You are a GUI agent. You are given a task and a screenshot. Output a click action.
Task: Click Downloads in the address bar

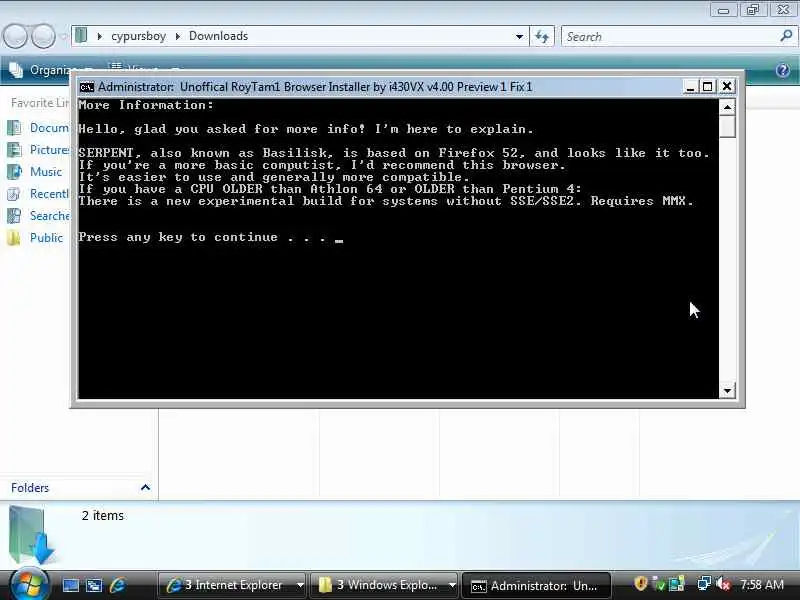218,36
